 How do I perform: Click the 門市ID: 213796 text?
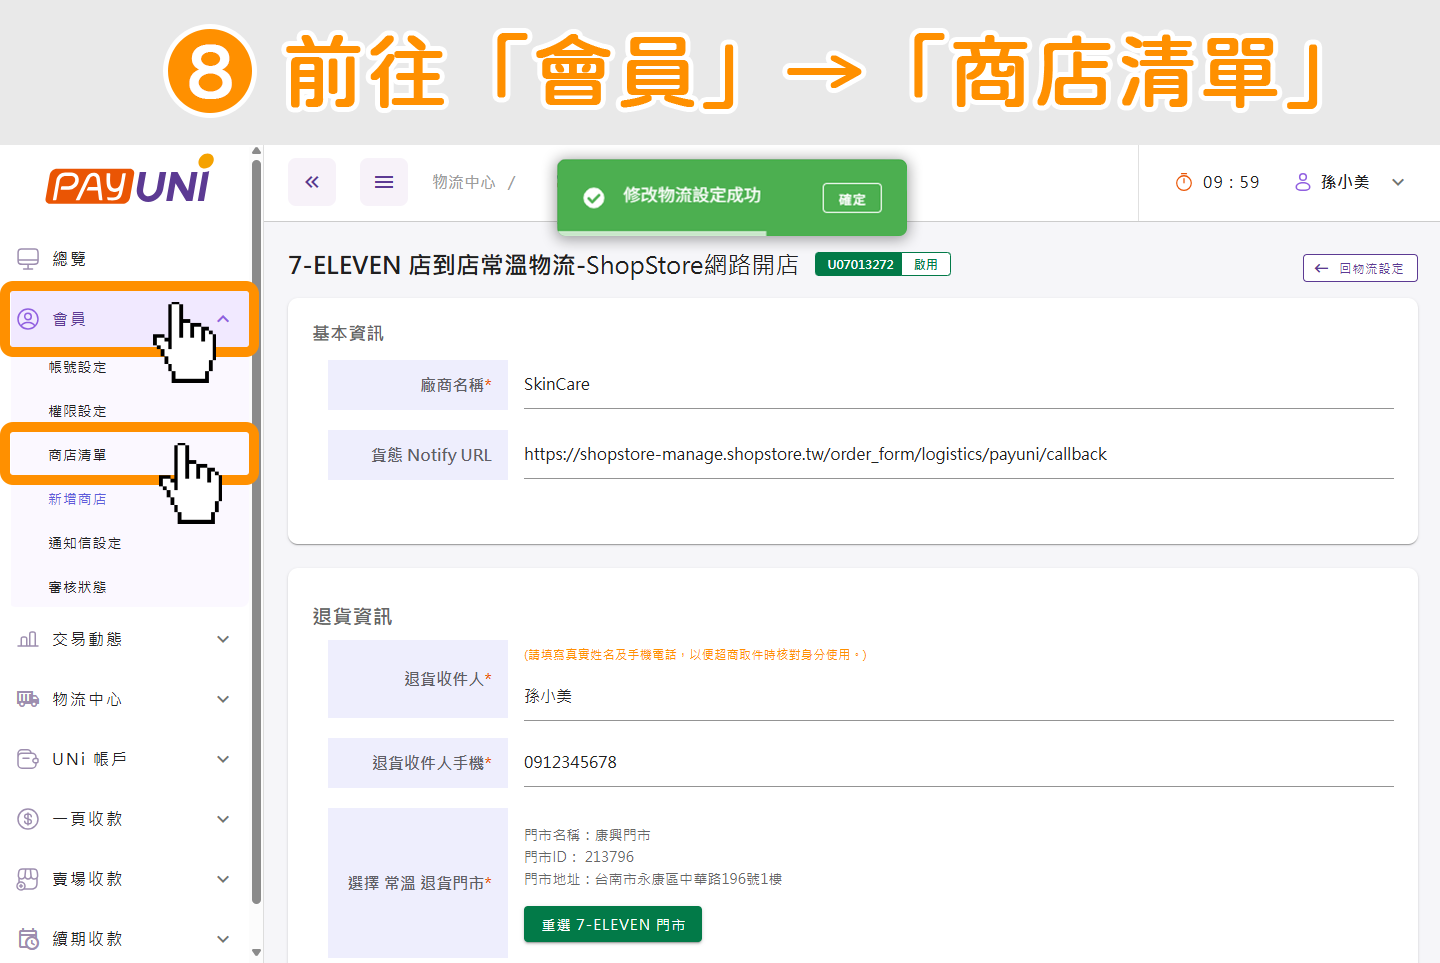[x=579, y=857]
